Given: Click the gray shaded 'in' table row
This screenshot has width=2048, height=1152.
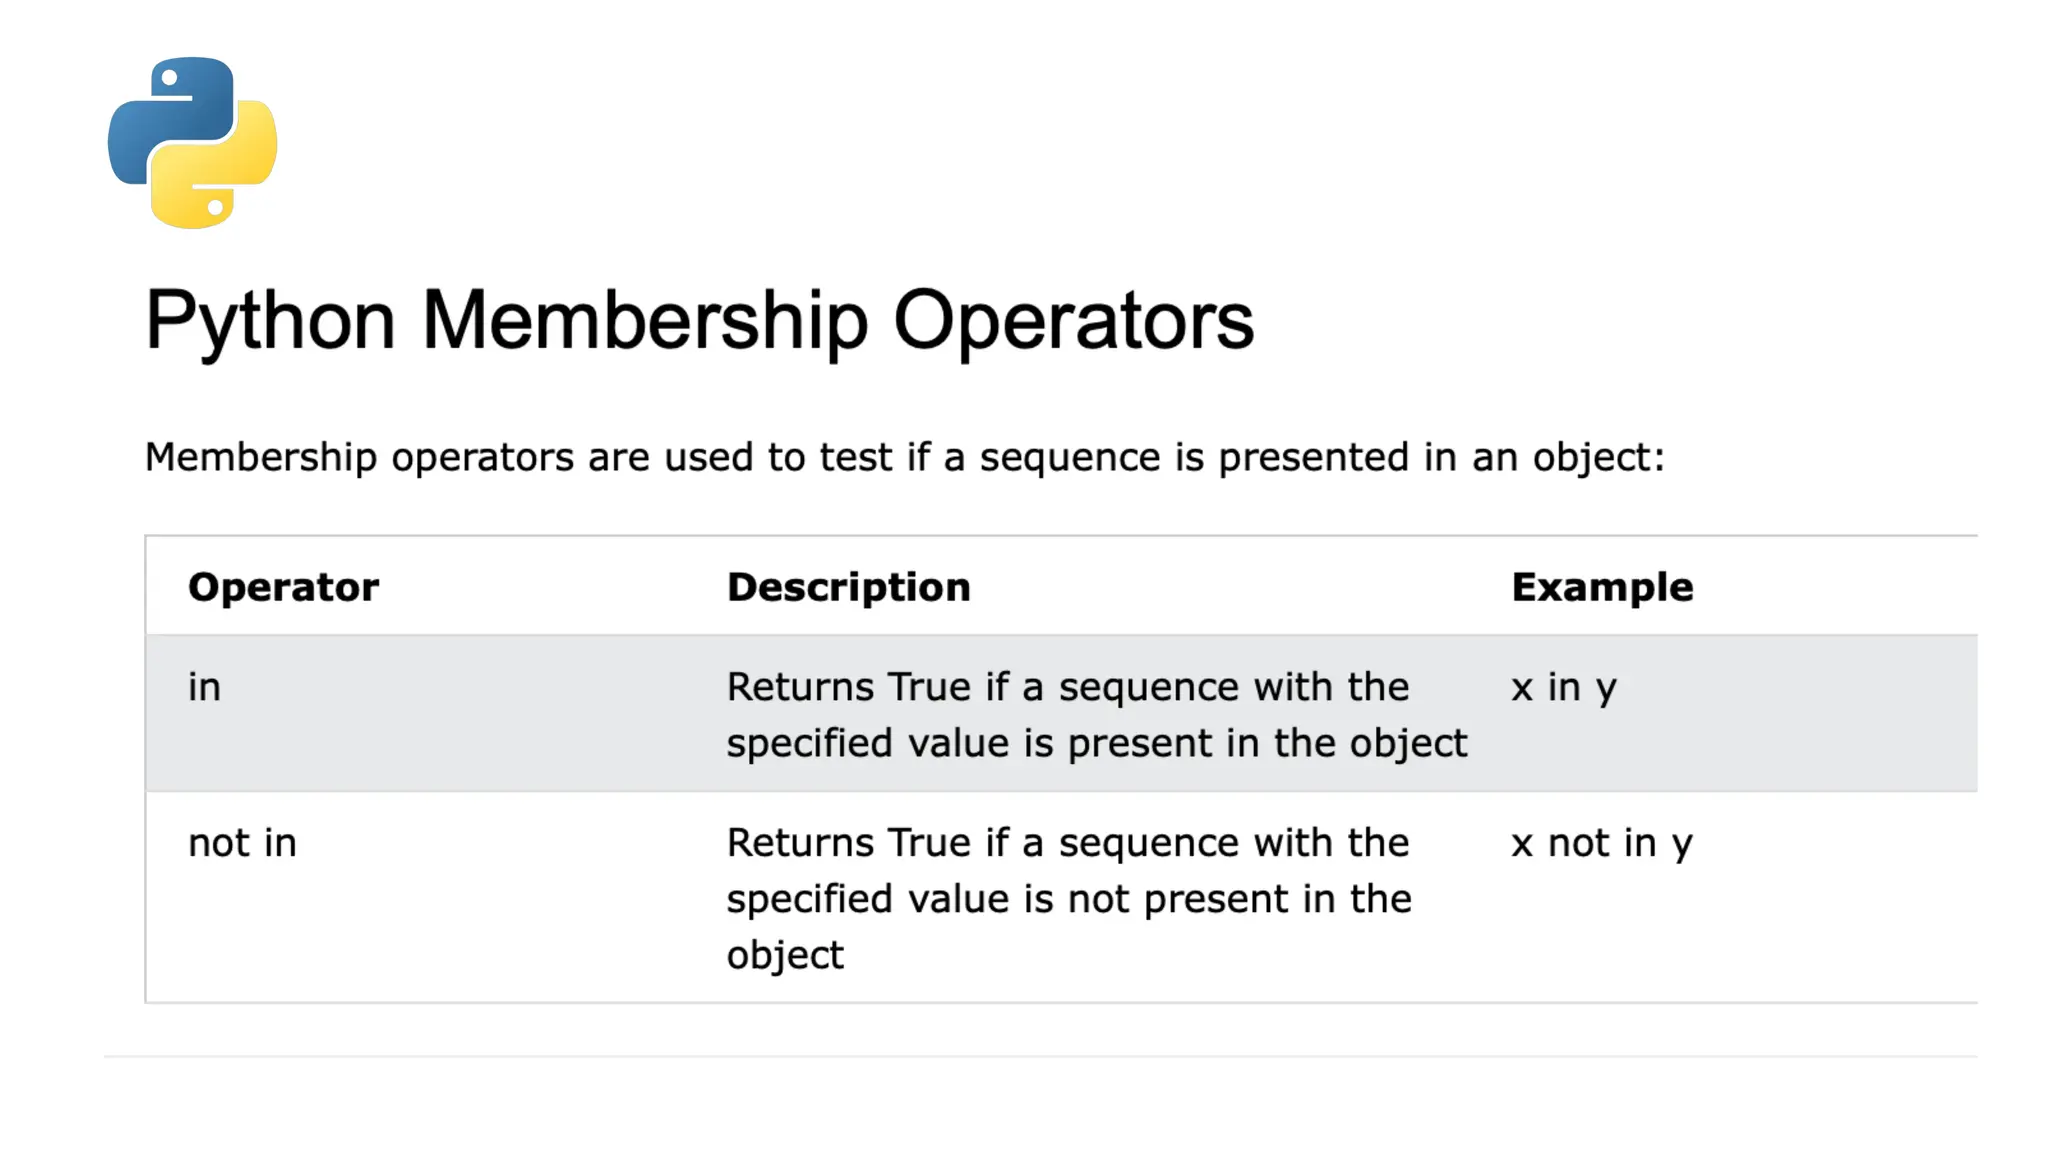Looking at the screenshot, I should [1061, 713].
